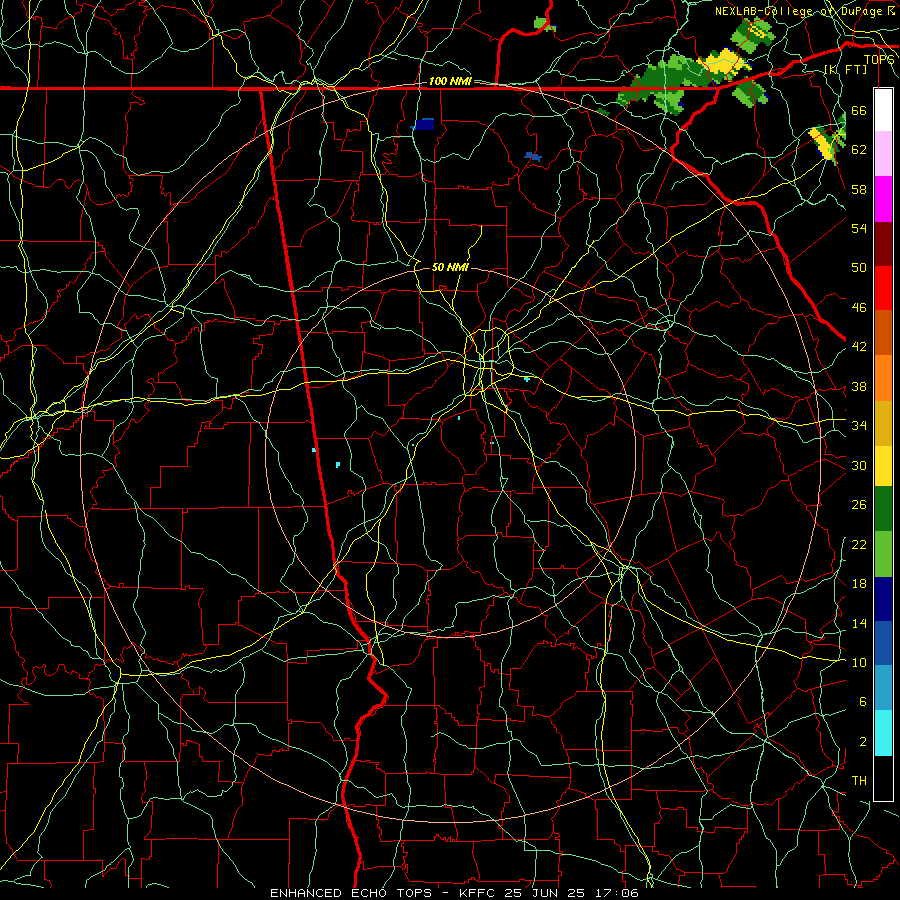This screenshot has width=900, height=900.
Task: Click the light green legend swatch
Action: coord(883,554)
